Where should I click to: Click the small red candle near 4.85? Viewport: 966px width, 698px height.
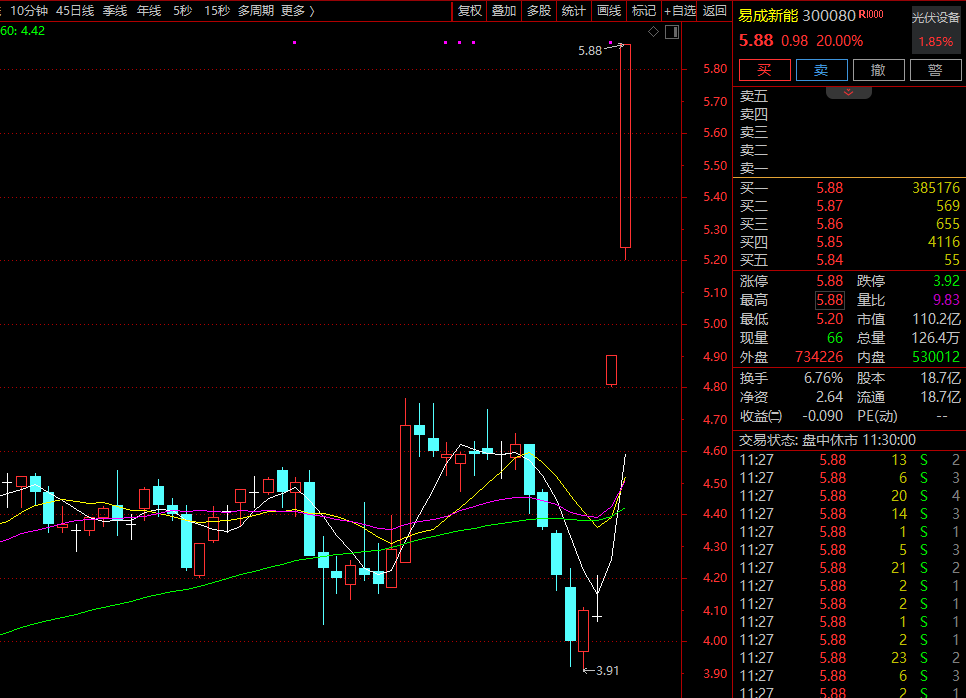pos(611,370)
